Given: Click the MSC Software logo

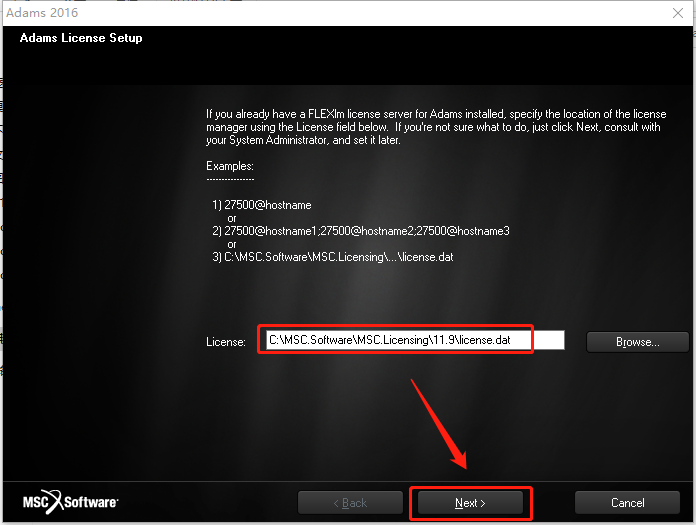Looking at the screenshot, I should (x=71, y=502).
